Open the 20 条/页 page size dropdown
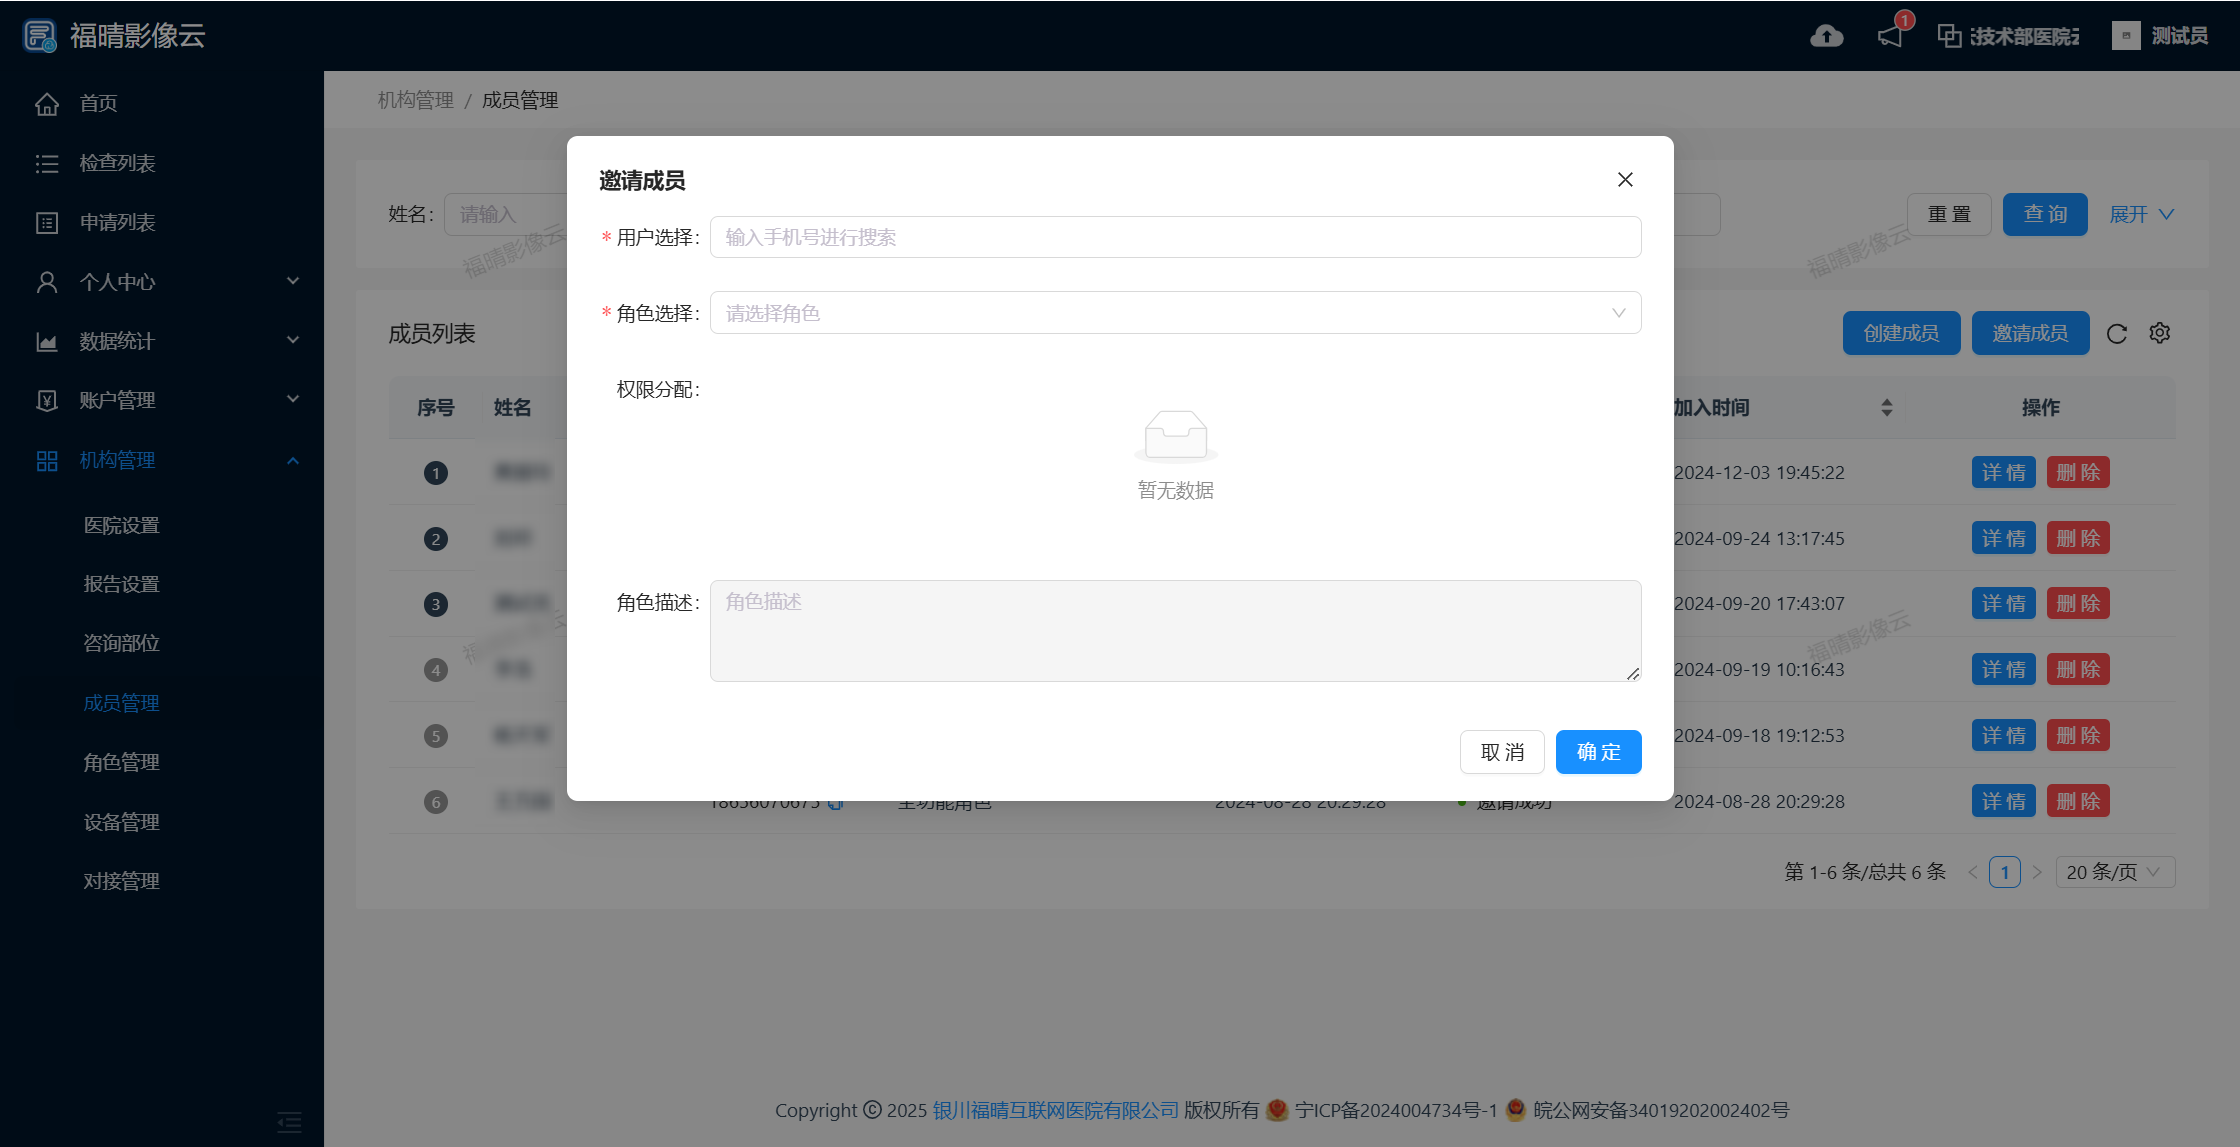 (x=2114, y=872)
